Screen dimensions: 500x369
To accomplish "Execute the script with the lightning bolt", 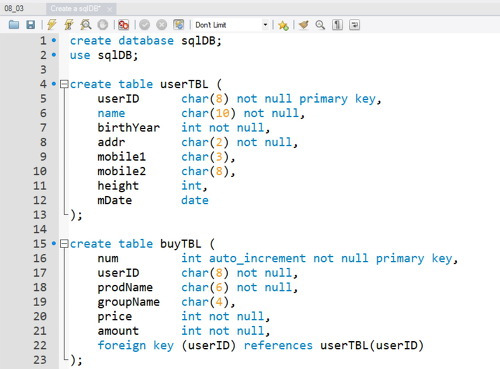I will click(x=52, y=25).
